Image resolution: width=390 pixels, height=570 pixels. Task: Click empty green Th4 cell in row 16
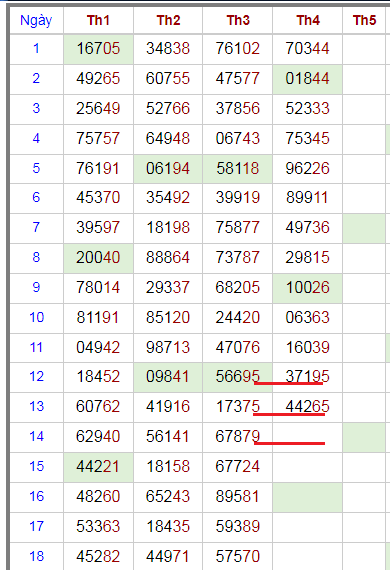point(307,497)
